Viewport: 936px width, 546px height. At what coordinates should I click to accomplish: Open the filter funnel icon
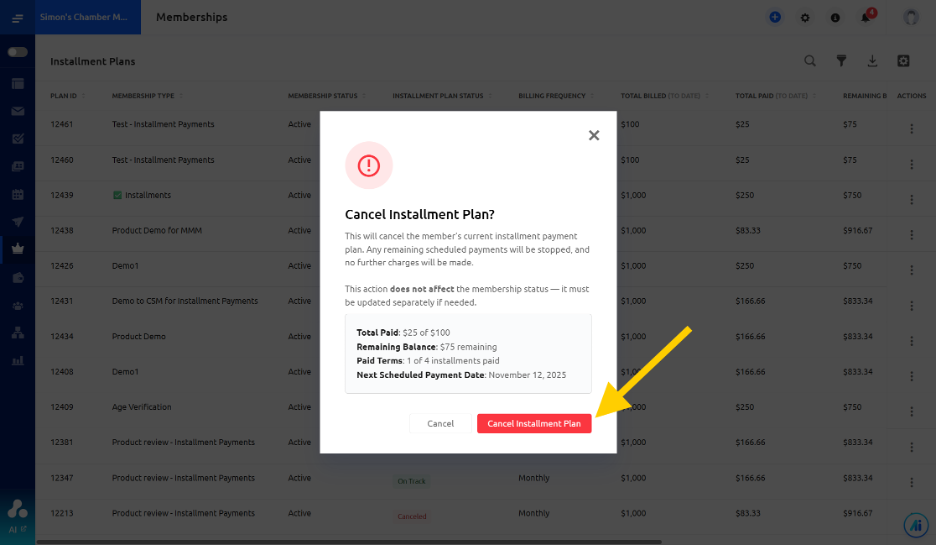coord(841,61)
